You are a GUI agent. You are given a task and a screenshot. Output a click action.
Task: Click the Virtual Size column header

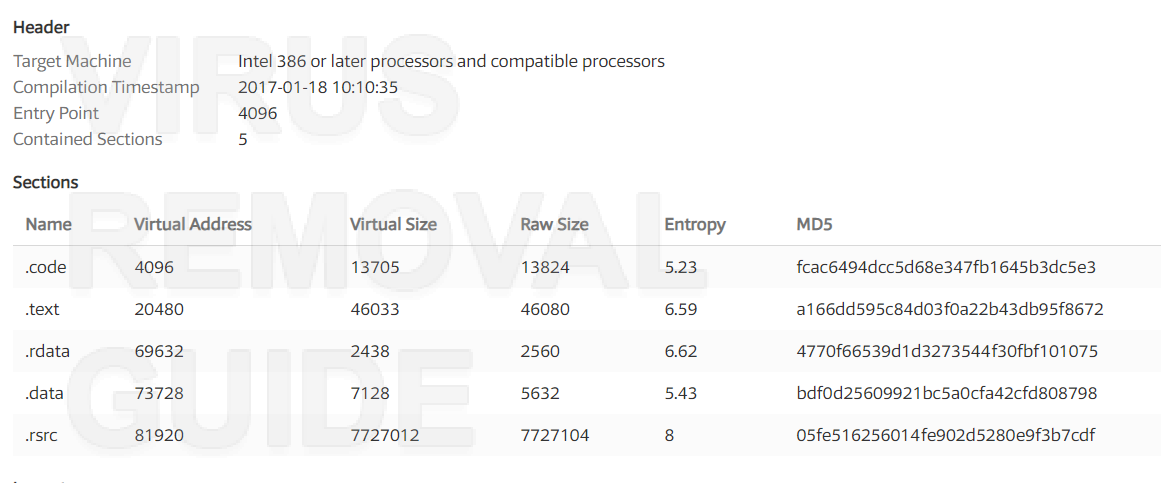(x=393, y=224)
